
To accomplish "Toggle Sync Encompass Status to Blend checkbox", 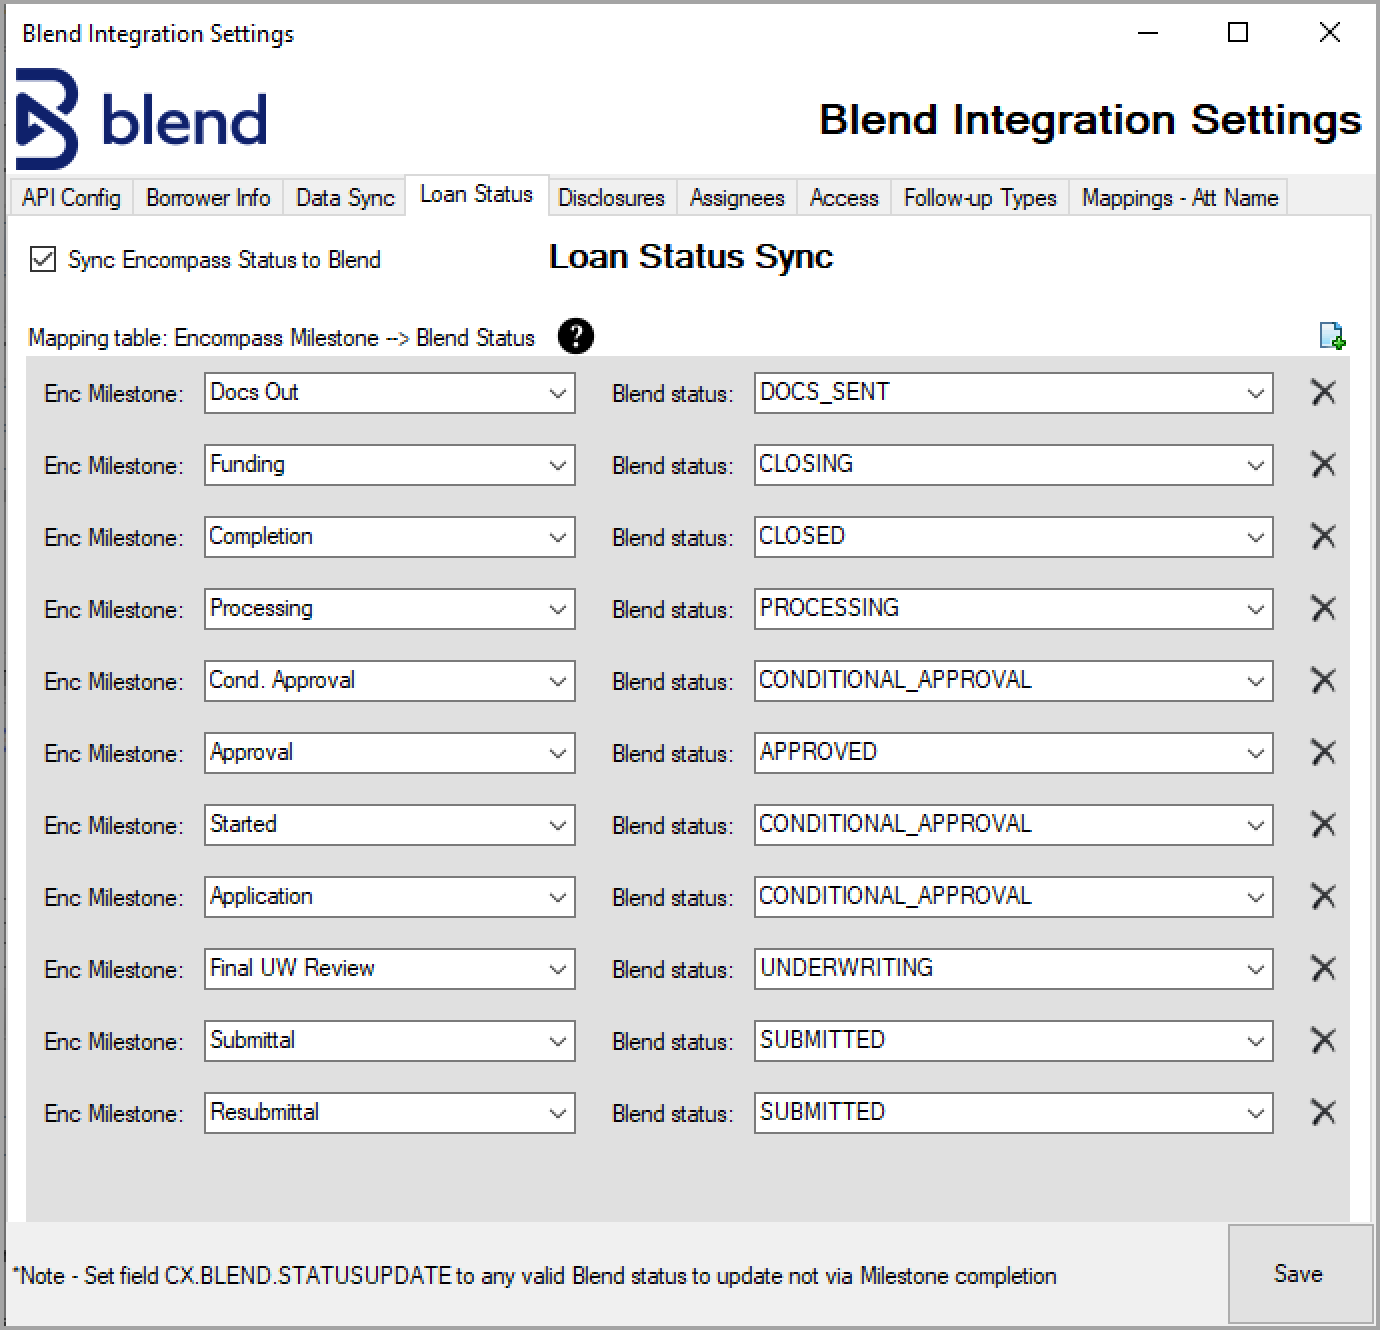I will pos(42,260).
